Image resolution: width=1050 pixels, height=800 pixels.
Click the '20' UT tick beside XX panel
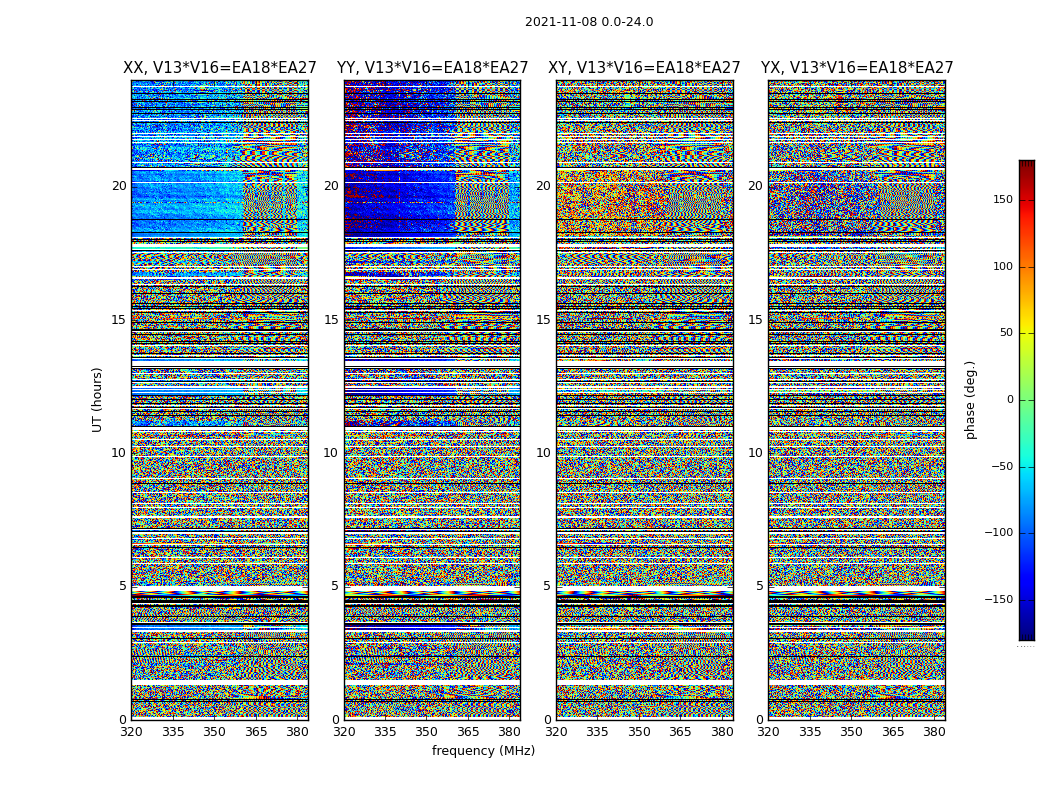pos(119,186)
